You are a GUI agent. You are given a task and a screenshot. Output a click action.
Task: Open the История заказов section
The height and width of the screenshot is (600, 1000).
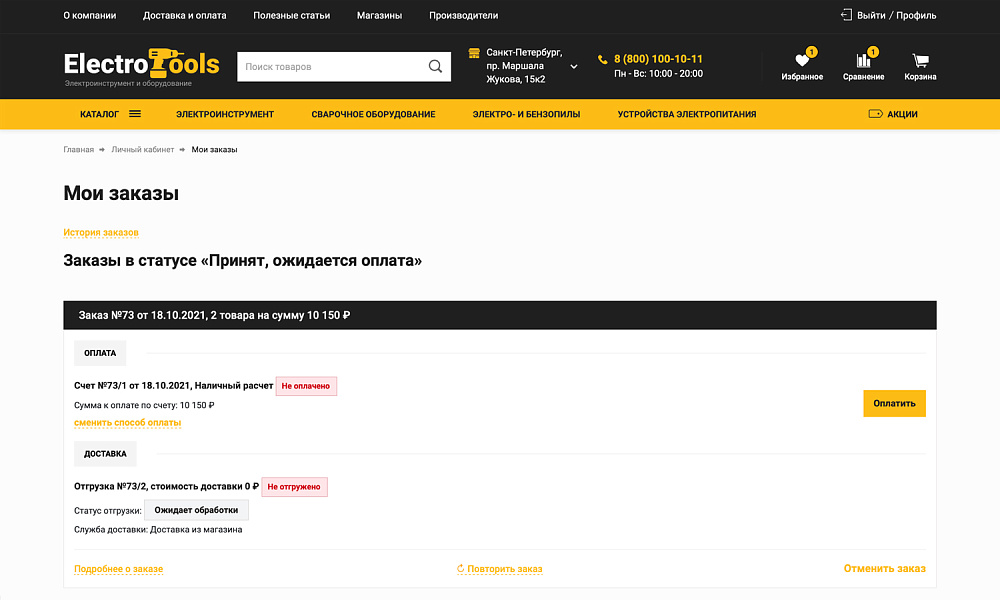tap(101, 231)
